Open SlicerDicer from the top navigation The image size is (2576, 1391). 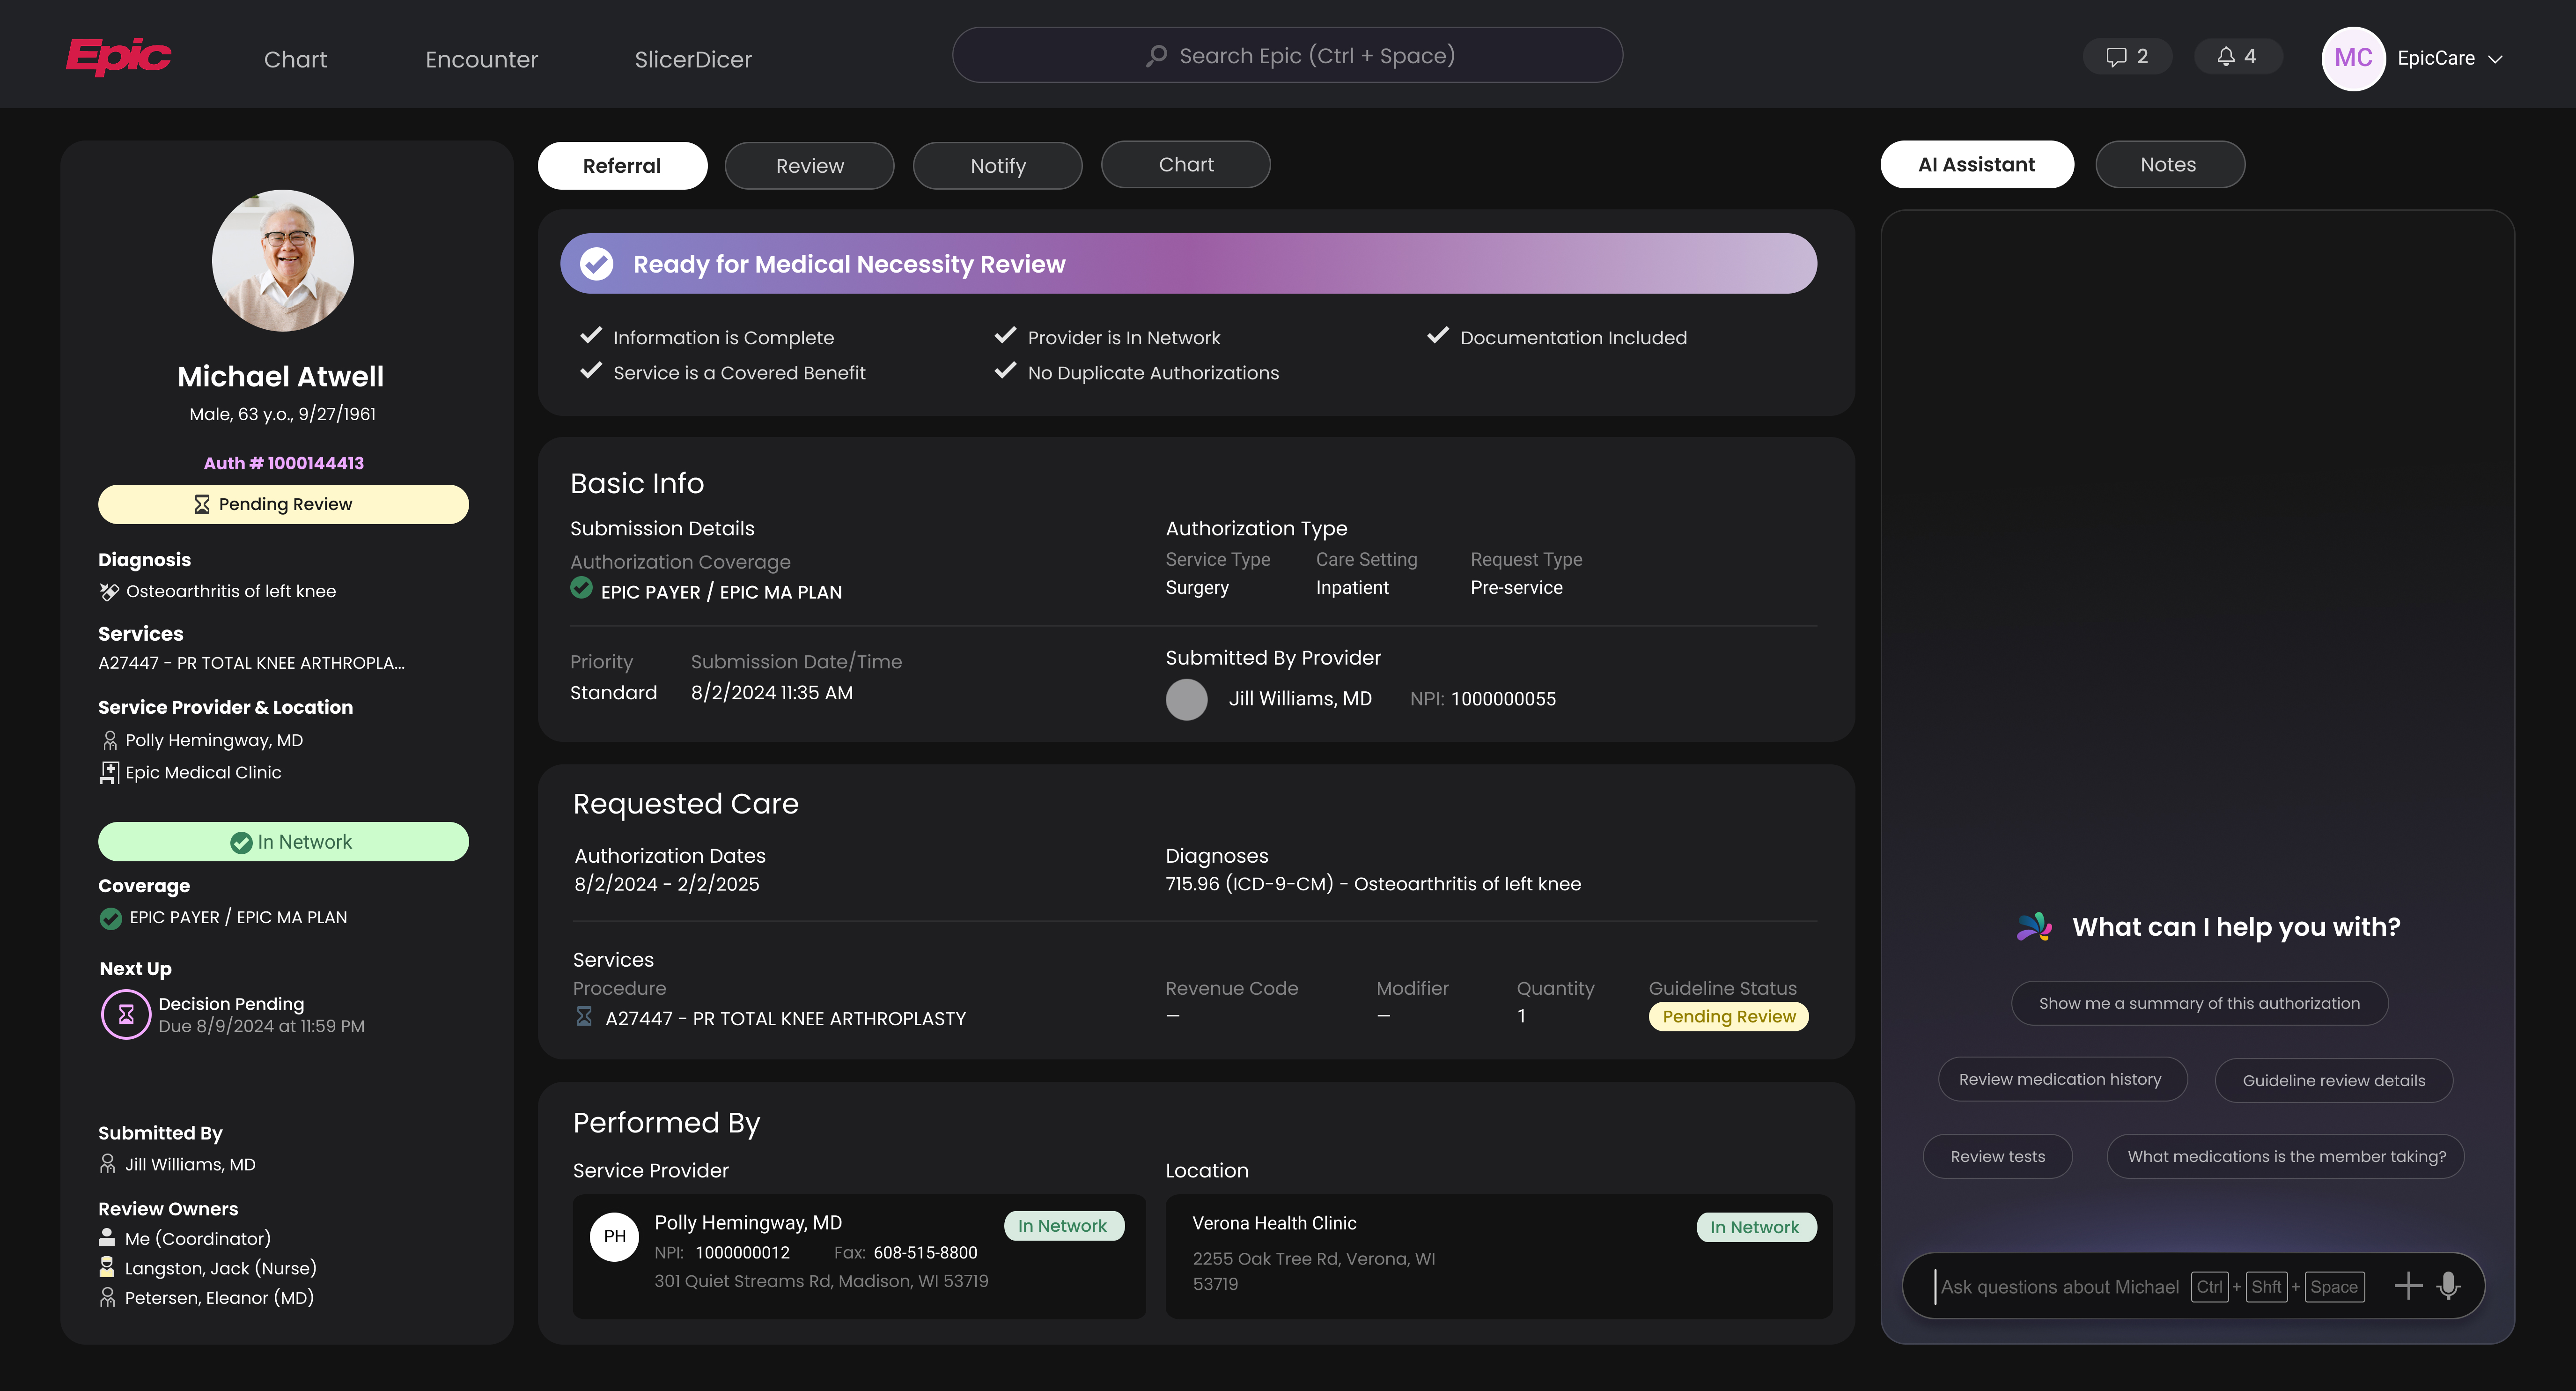click(x=693, y=59)
